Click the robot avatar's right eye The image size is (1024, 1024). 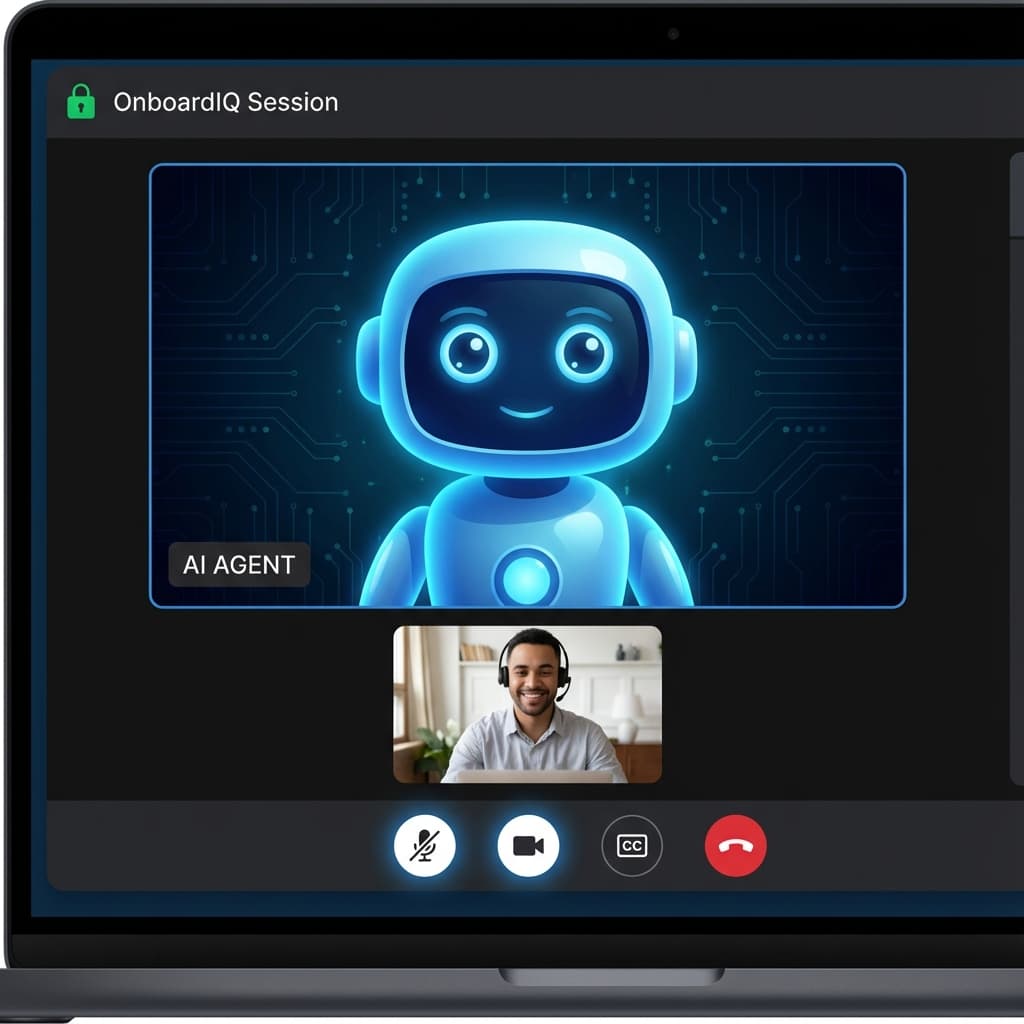[x=585, y=351]
